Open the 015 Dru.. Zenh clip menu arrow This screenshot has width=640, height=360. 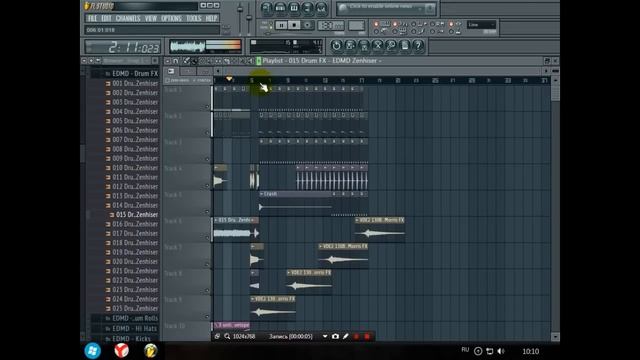[216, 220]
